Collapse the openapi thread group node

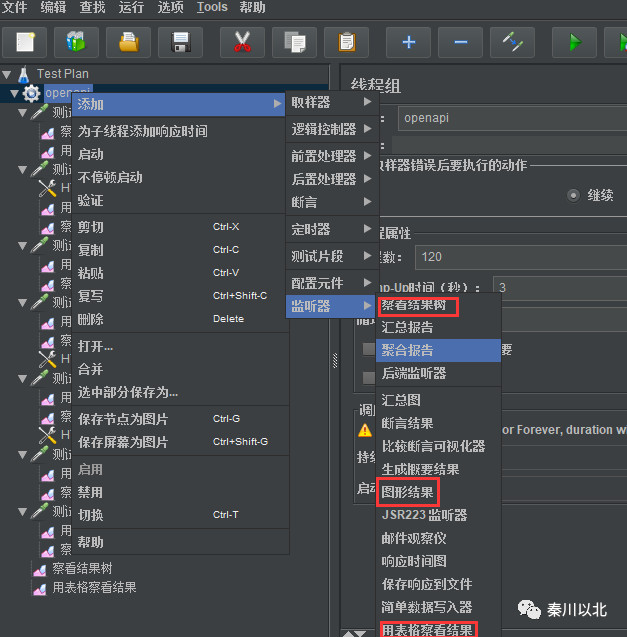tap(14, 93)
